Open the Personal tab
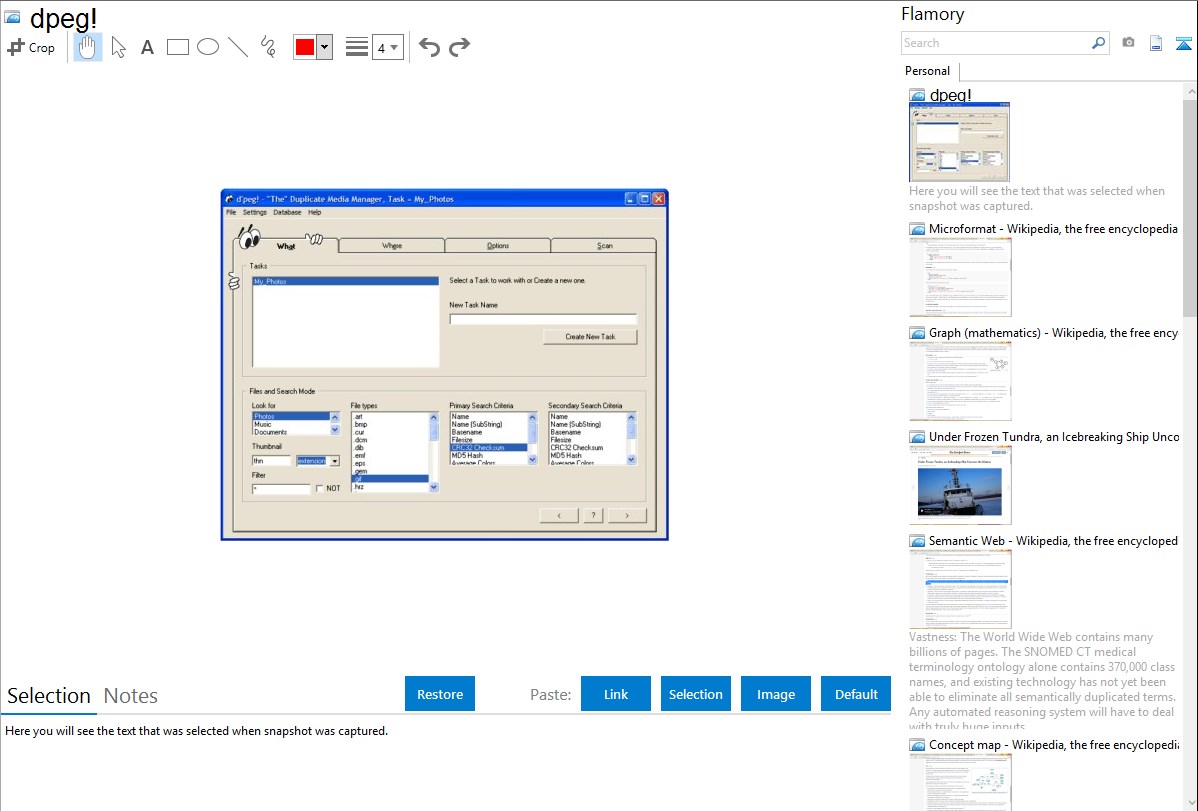The width and height of the screenshot is (1198, 811). coord(928,71)
